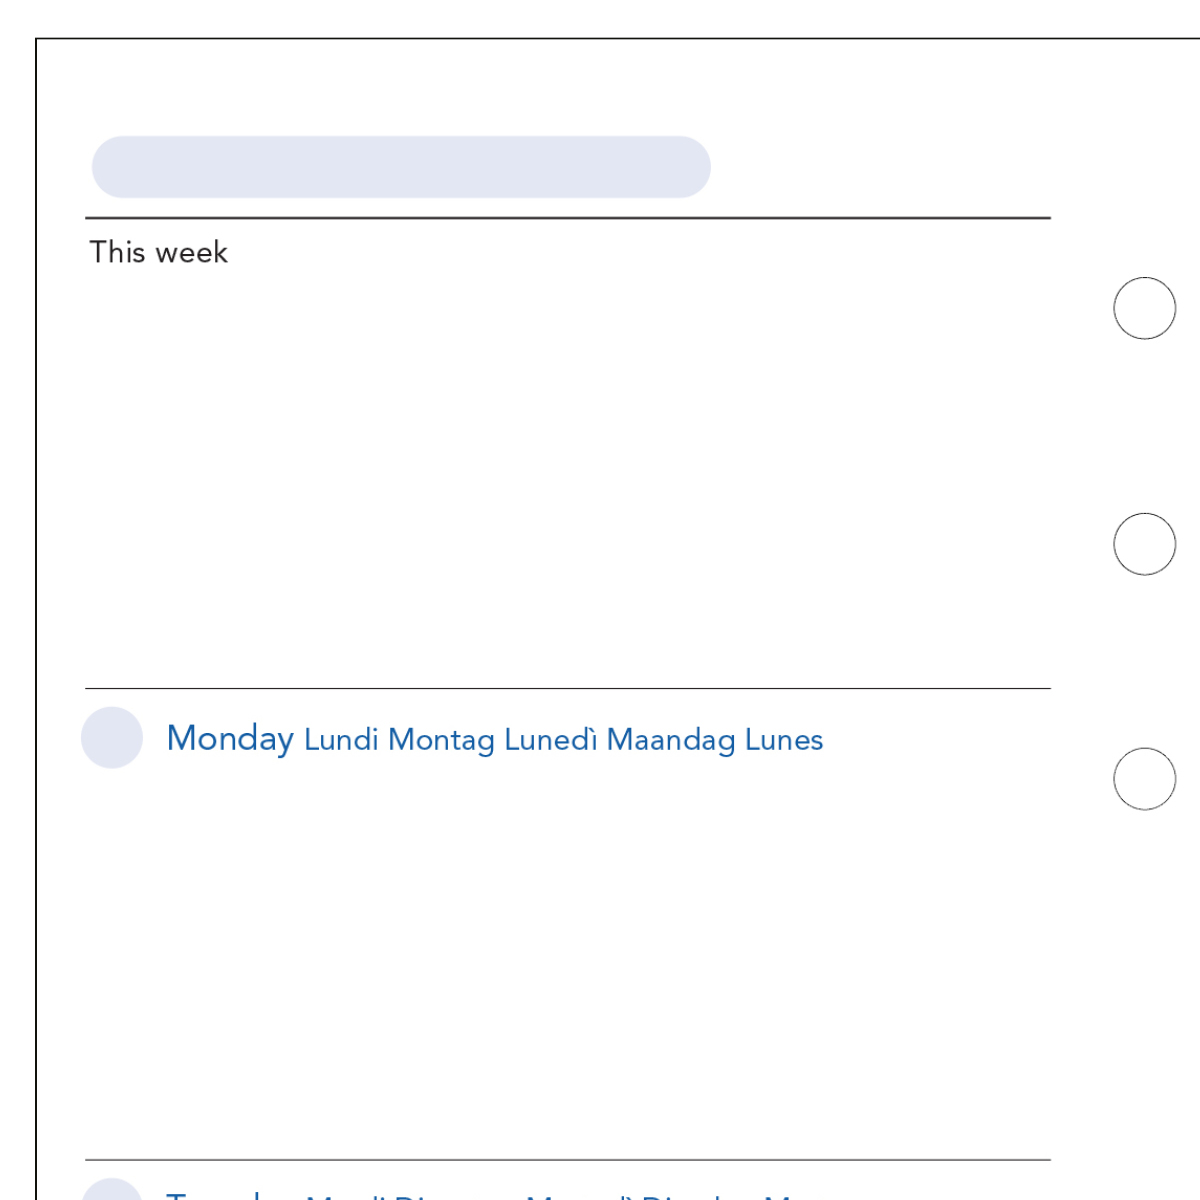Click the partially visible Tuesday date circle
The width and height of the screenshot is (1200, 1200).
click(112, 1190)
